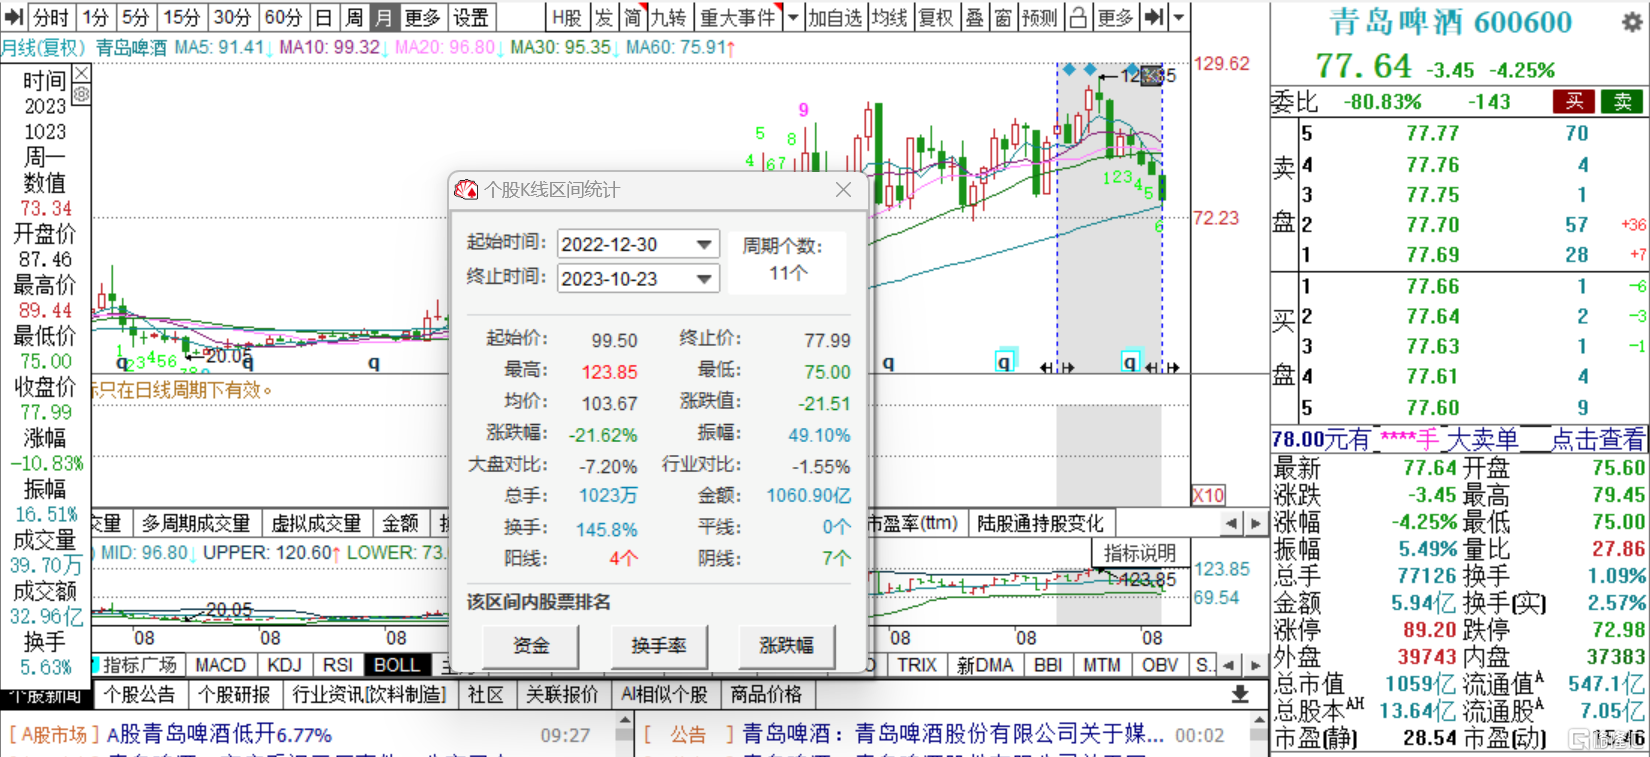Open the right toolbar 更多 menu
Viewport: 1650px width, 757px height.
1115,17
